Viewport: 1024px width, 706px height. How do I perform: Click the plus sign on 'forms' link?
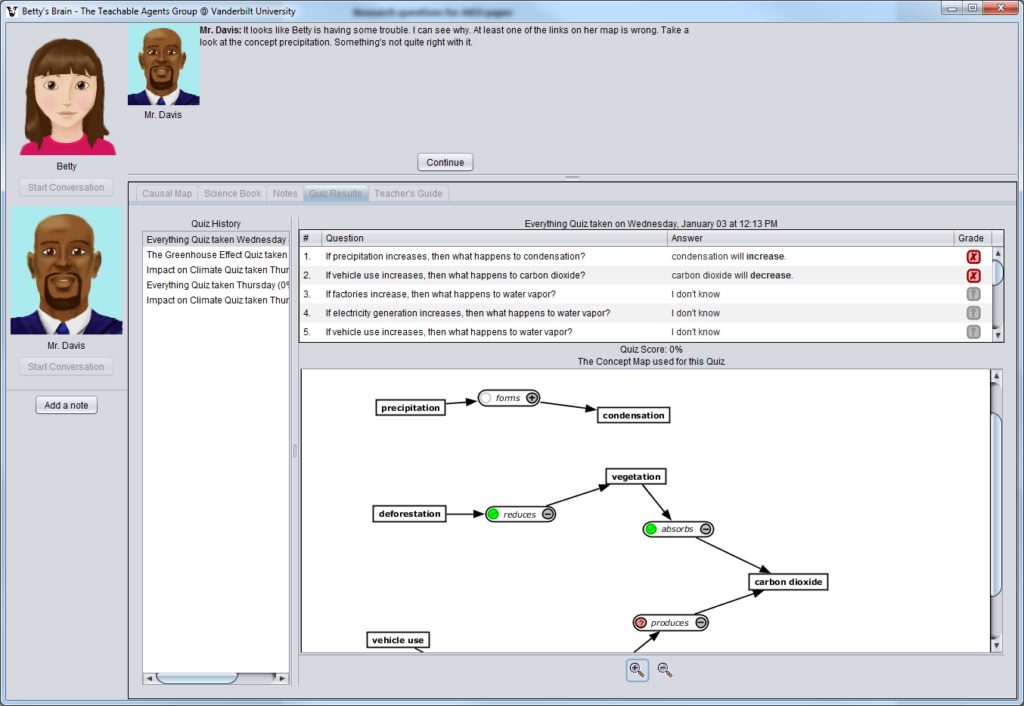(x=532, y=398)
